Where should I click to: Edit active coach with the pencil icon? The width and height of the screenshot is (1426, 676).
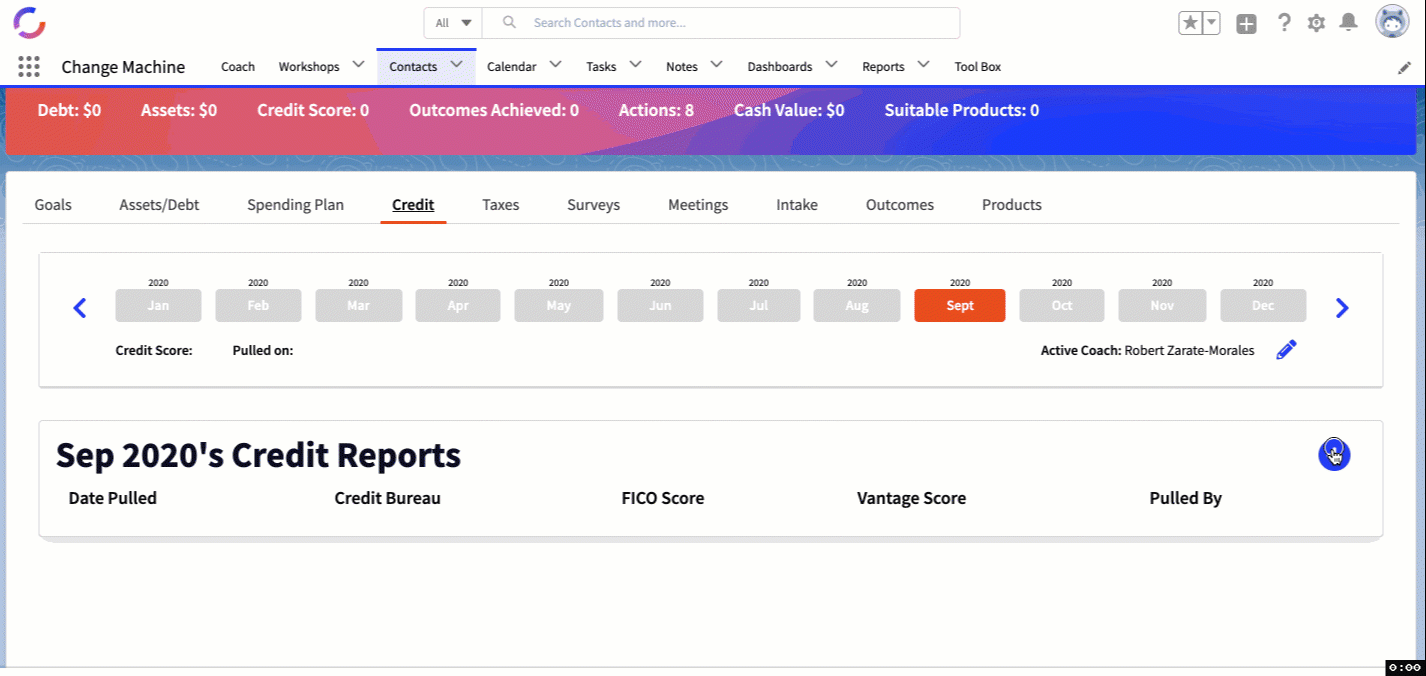1286,350
